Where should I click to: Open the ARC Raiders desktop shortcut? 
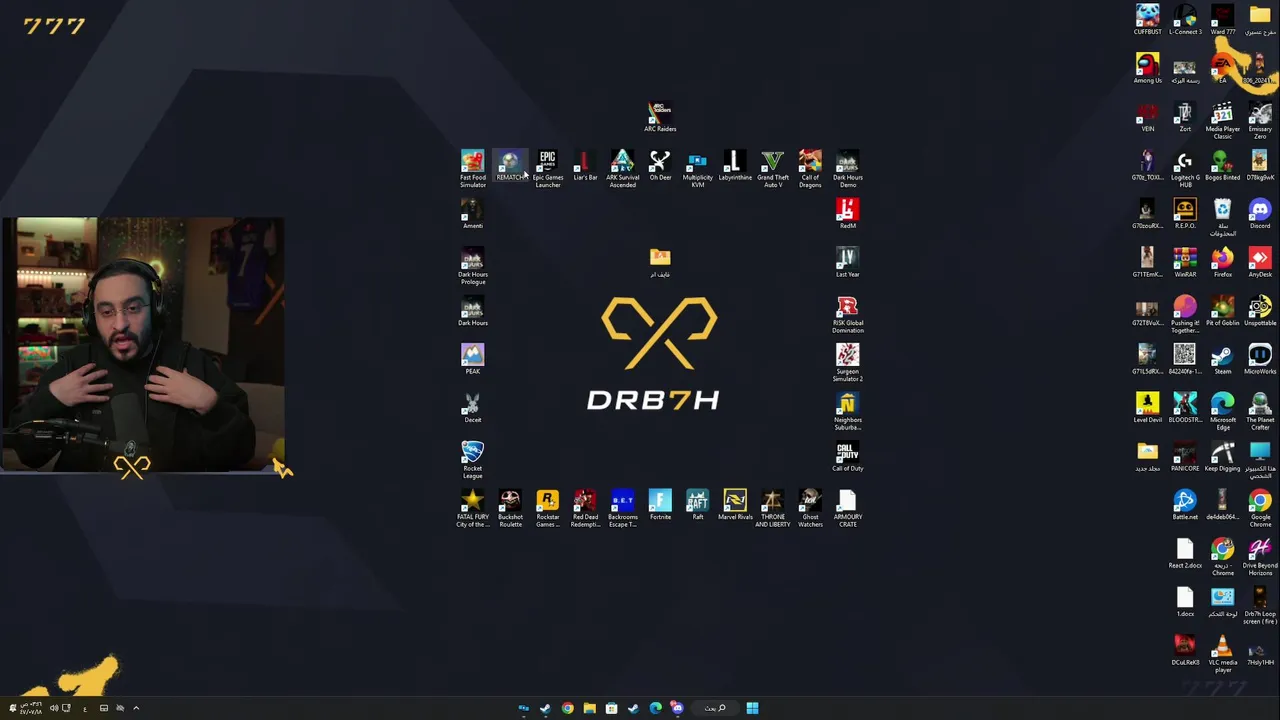point(660,116)
